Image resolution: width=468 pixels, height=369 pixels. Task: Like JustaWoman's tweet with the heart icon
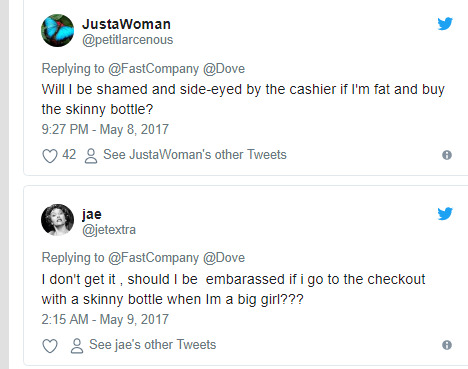50,155
